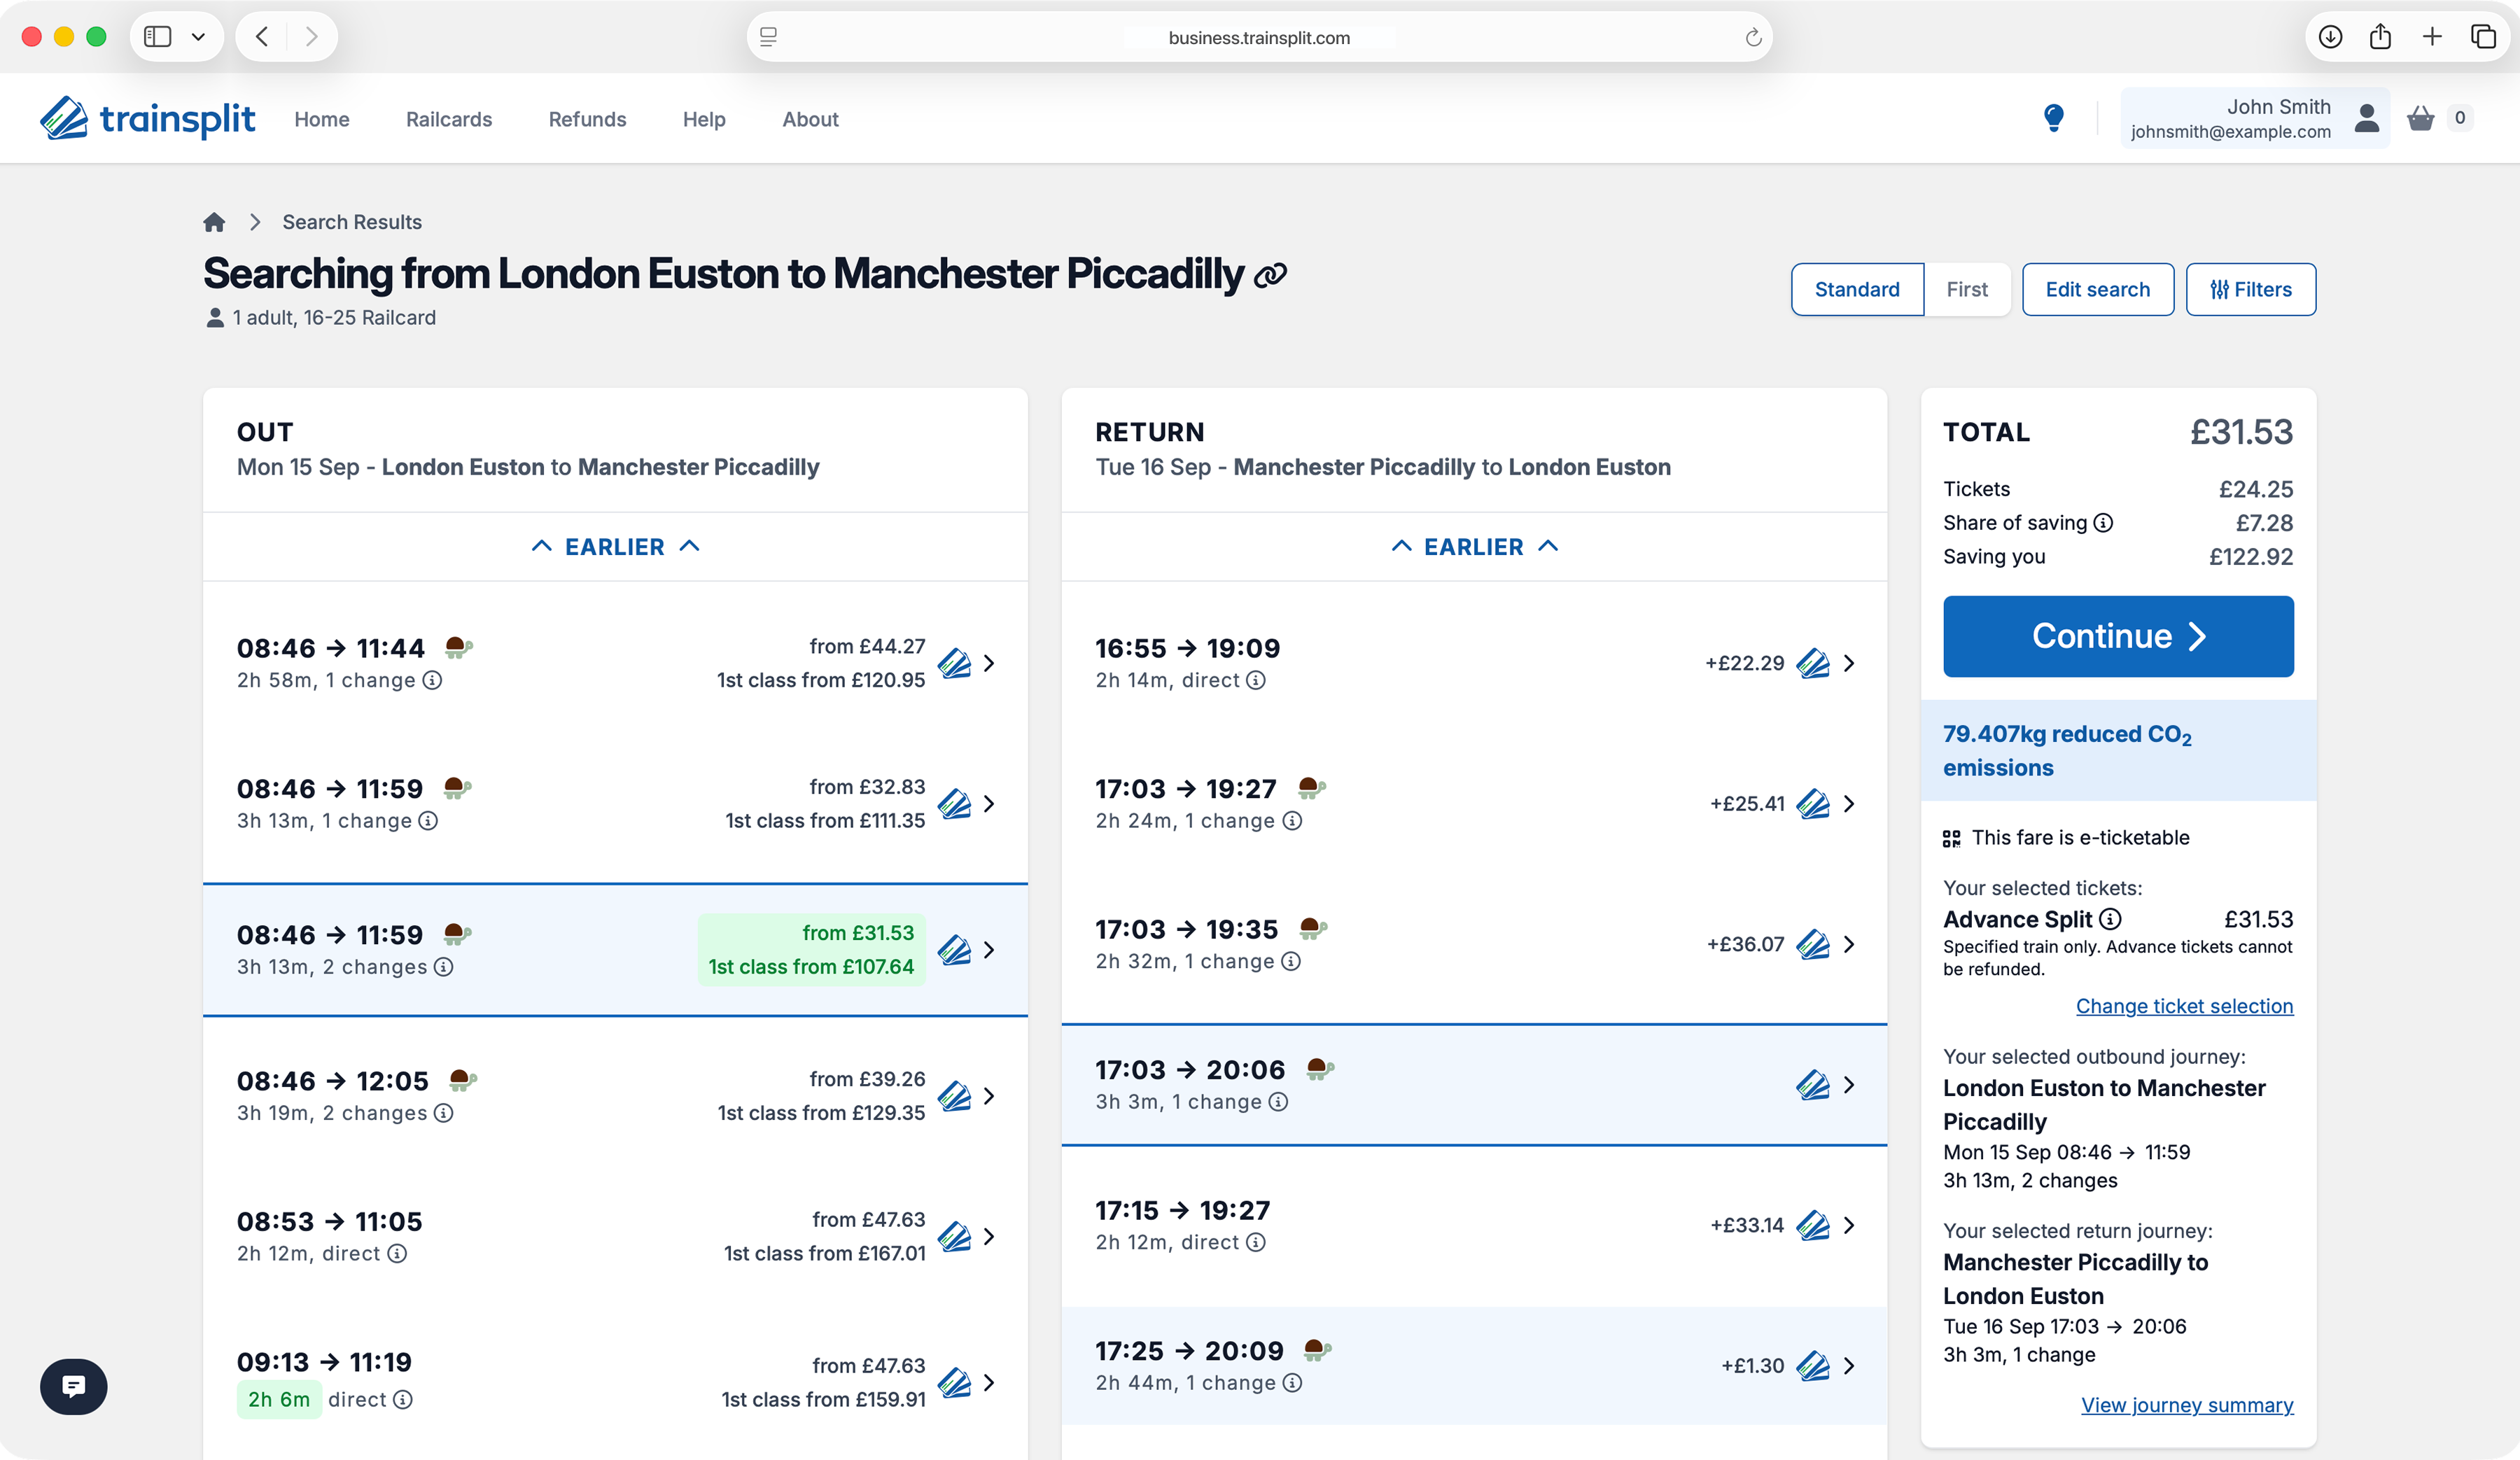Open the live chat bubble icon
2520x1460 pixels.
[73, 1386]
